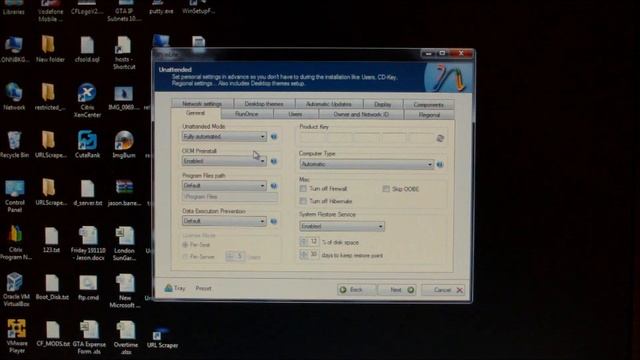The image size is (640, 360).
Task: Open the Control Panel desktop icon
Action: click(15, 196)
